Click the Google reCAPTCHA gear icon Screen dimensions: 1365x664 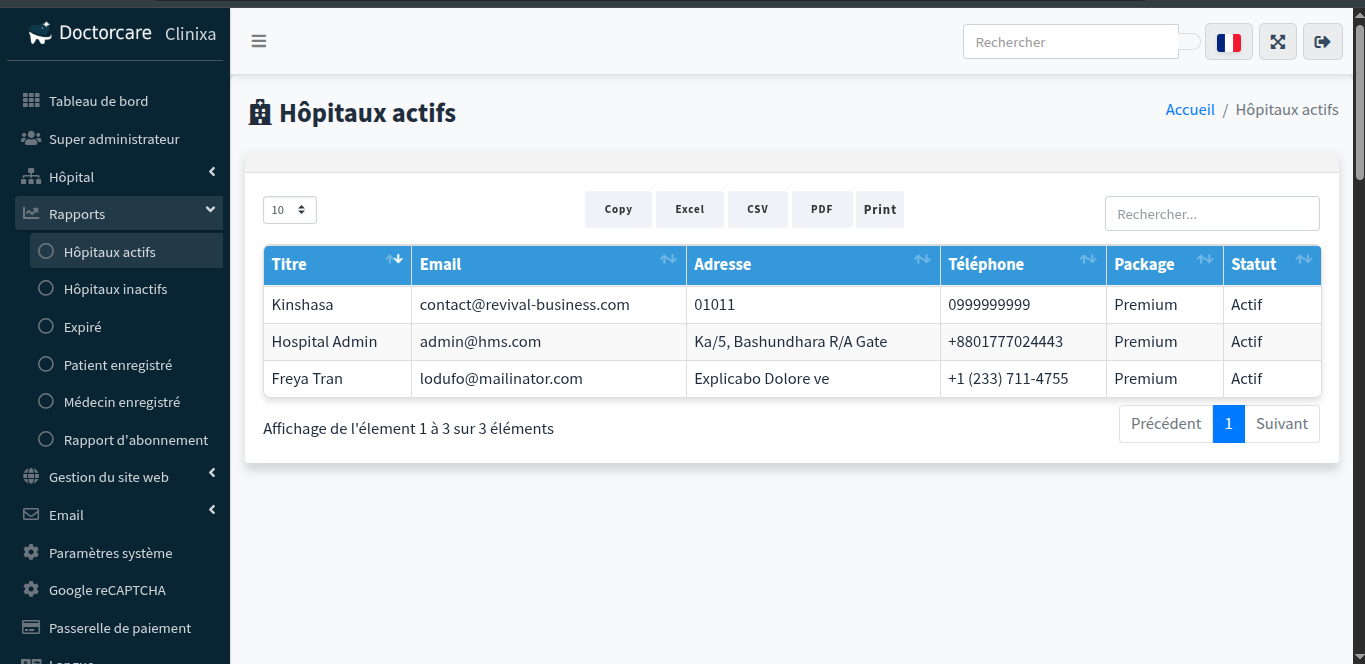(31, 590)
